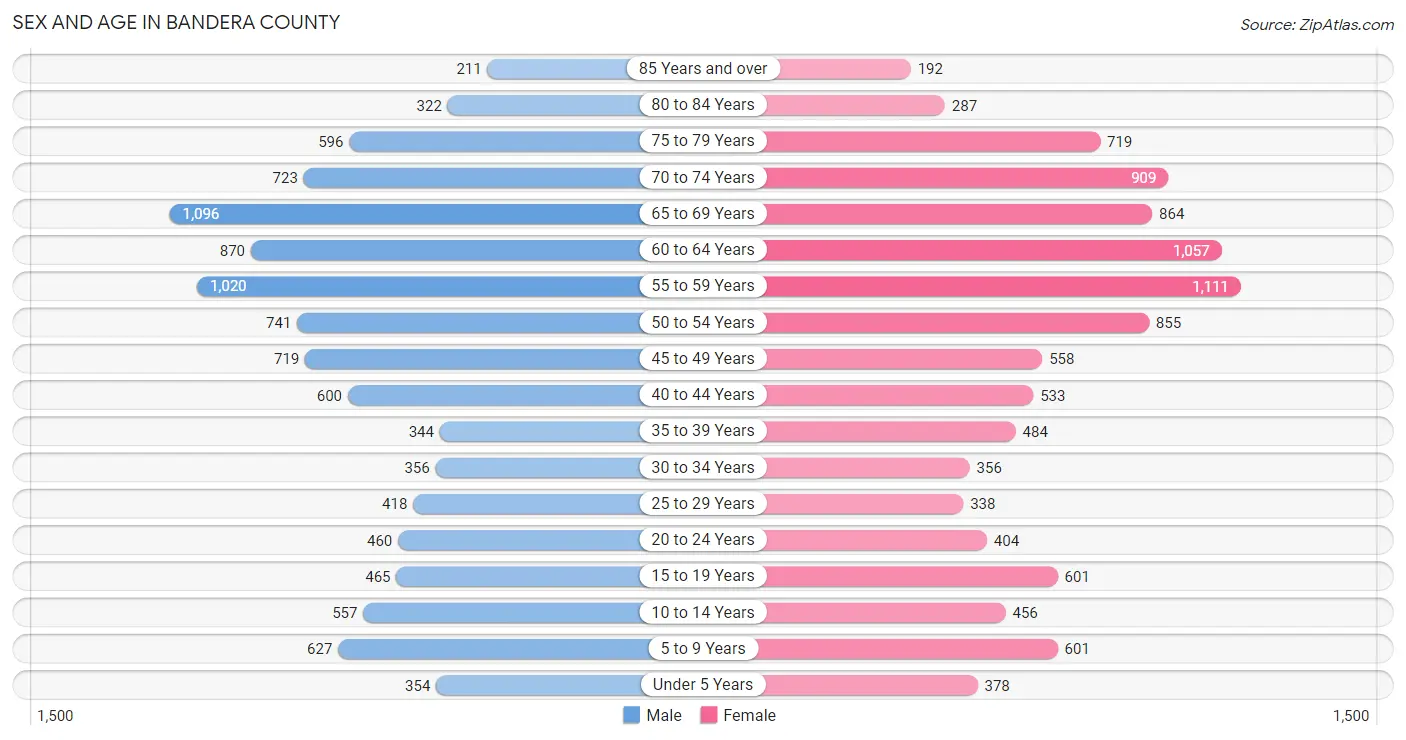Click the Under 5 Years label
This screenshot has width=1406, height=740.
click(703, 684)
